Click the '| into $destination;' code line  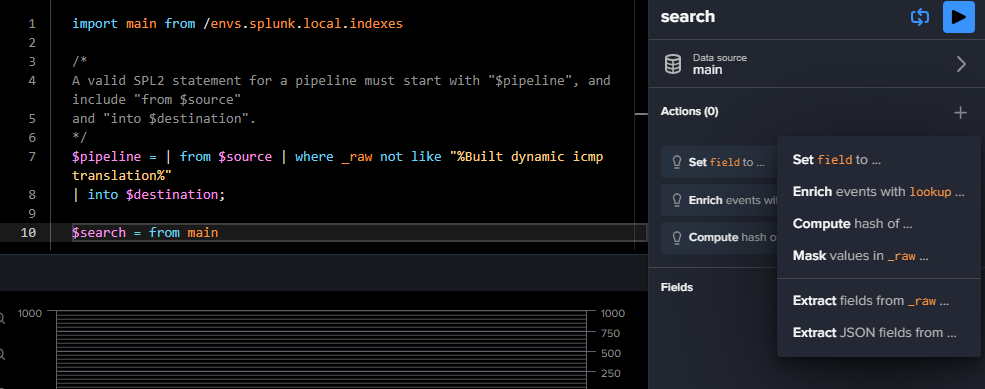click(148, 194)
